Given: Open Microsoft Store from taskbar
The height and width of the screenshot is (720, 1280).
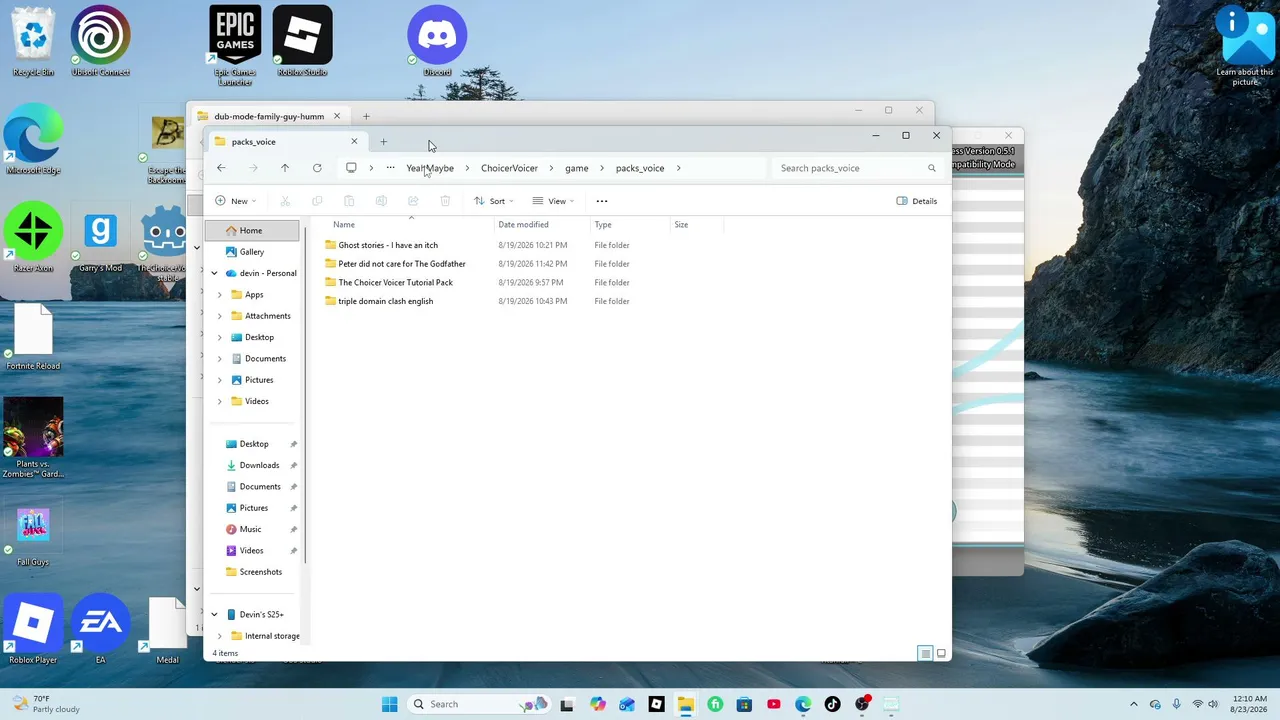Looking at the screenshot, I should click(x=744, y=704).
